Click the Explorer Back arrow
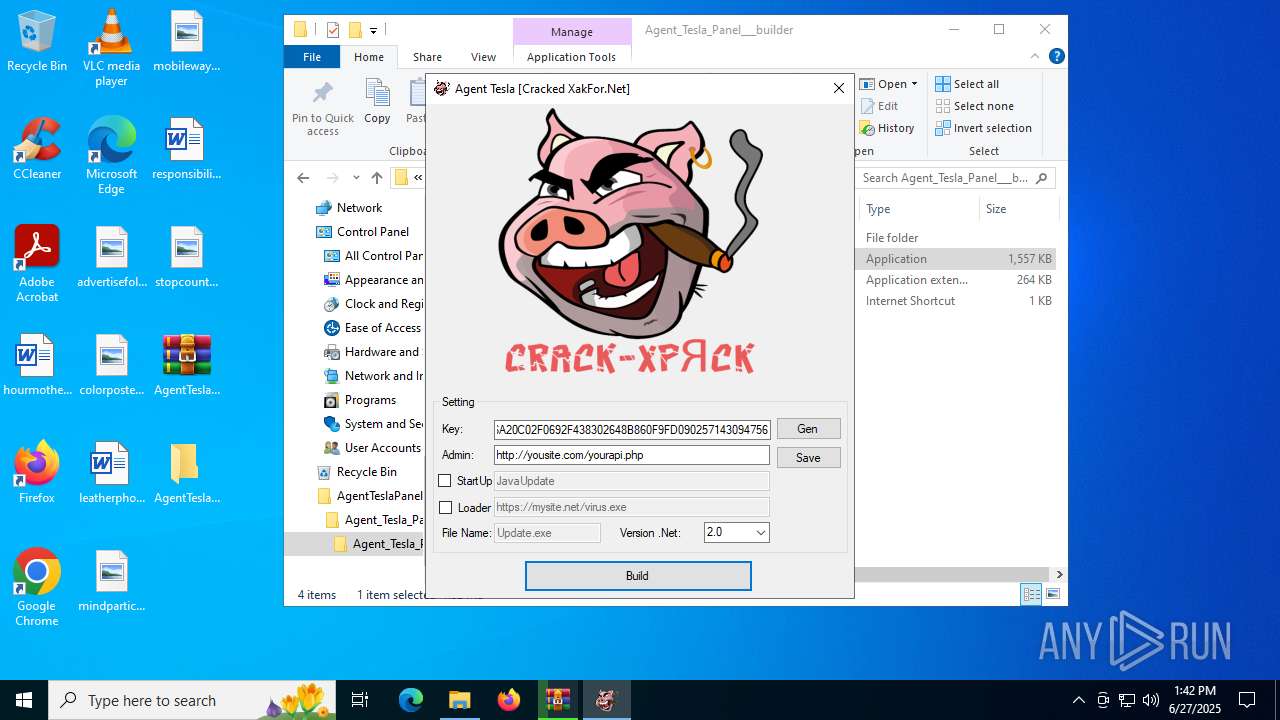 (x=303, y=178)
